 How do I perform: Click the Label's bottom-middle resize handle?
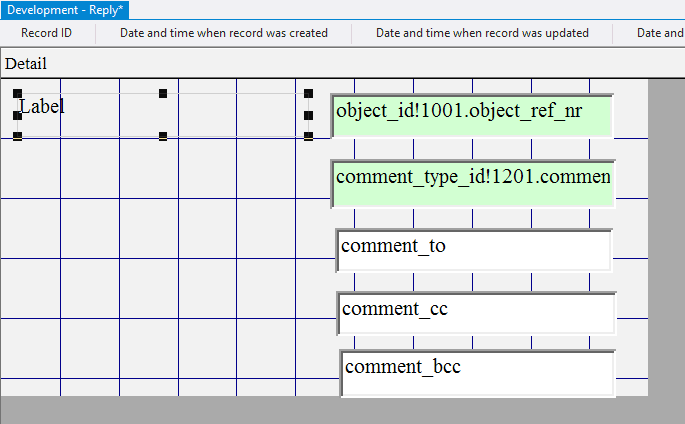click(163, 136)
